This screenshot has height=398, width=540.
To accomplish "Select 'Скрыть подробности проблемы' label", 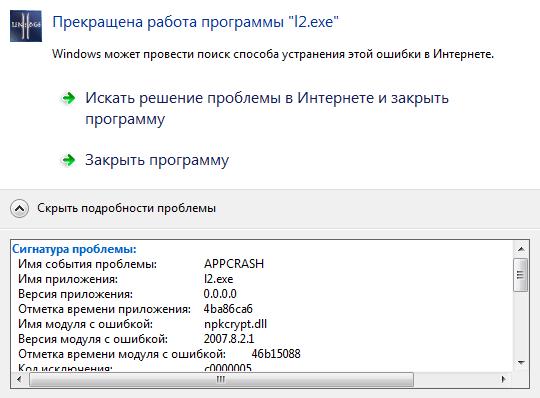I will (x=126, y=208).
